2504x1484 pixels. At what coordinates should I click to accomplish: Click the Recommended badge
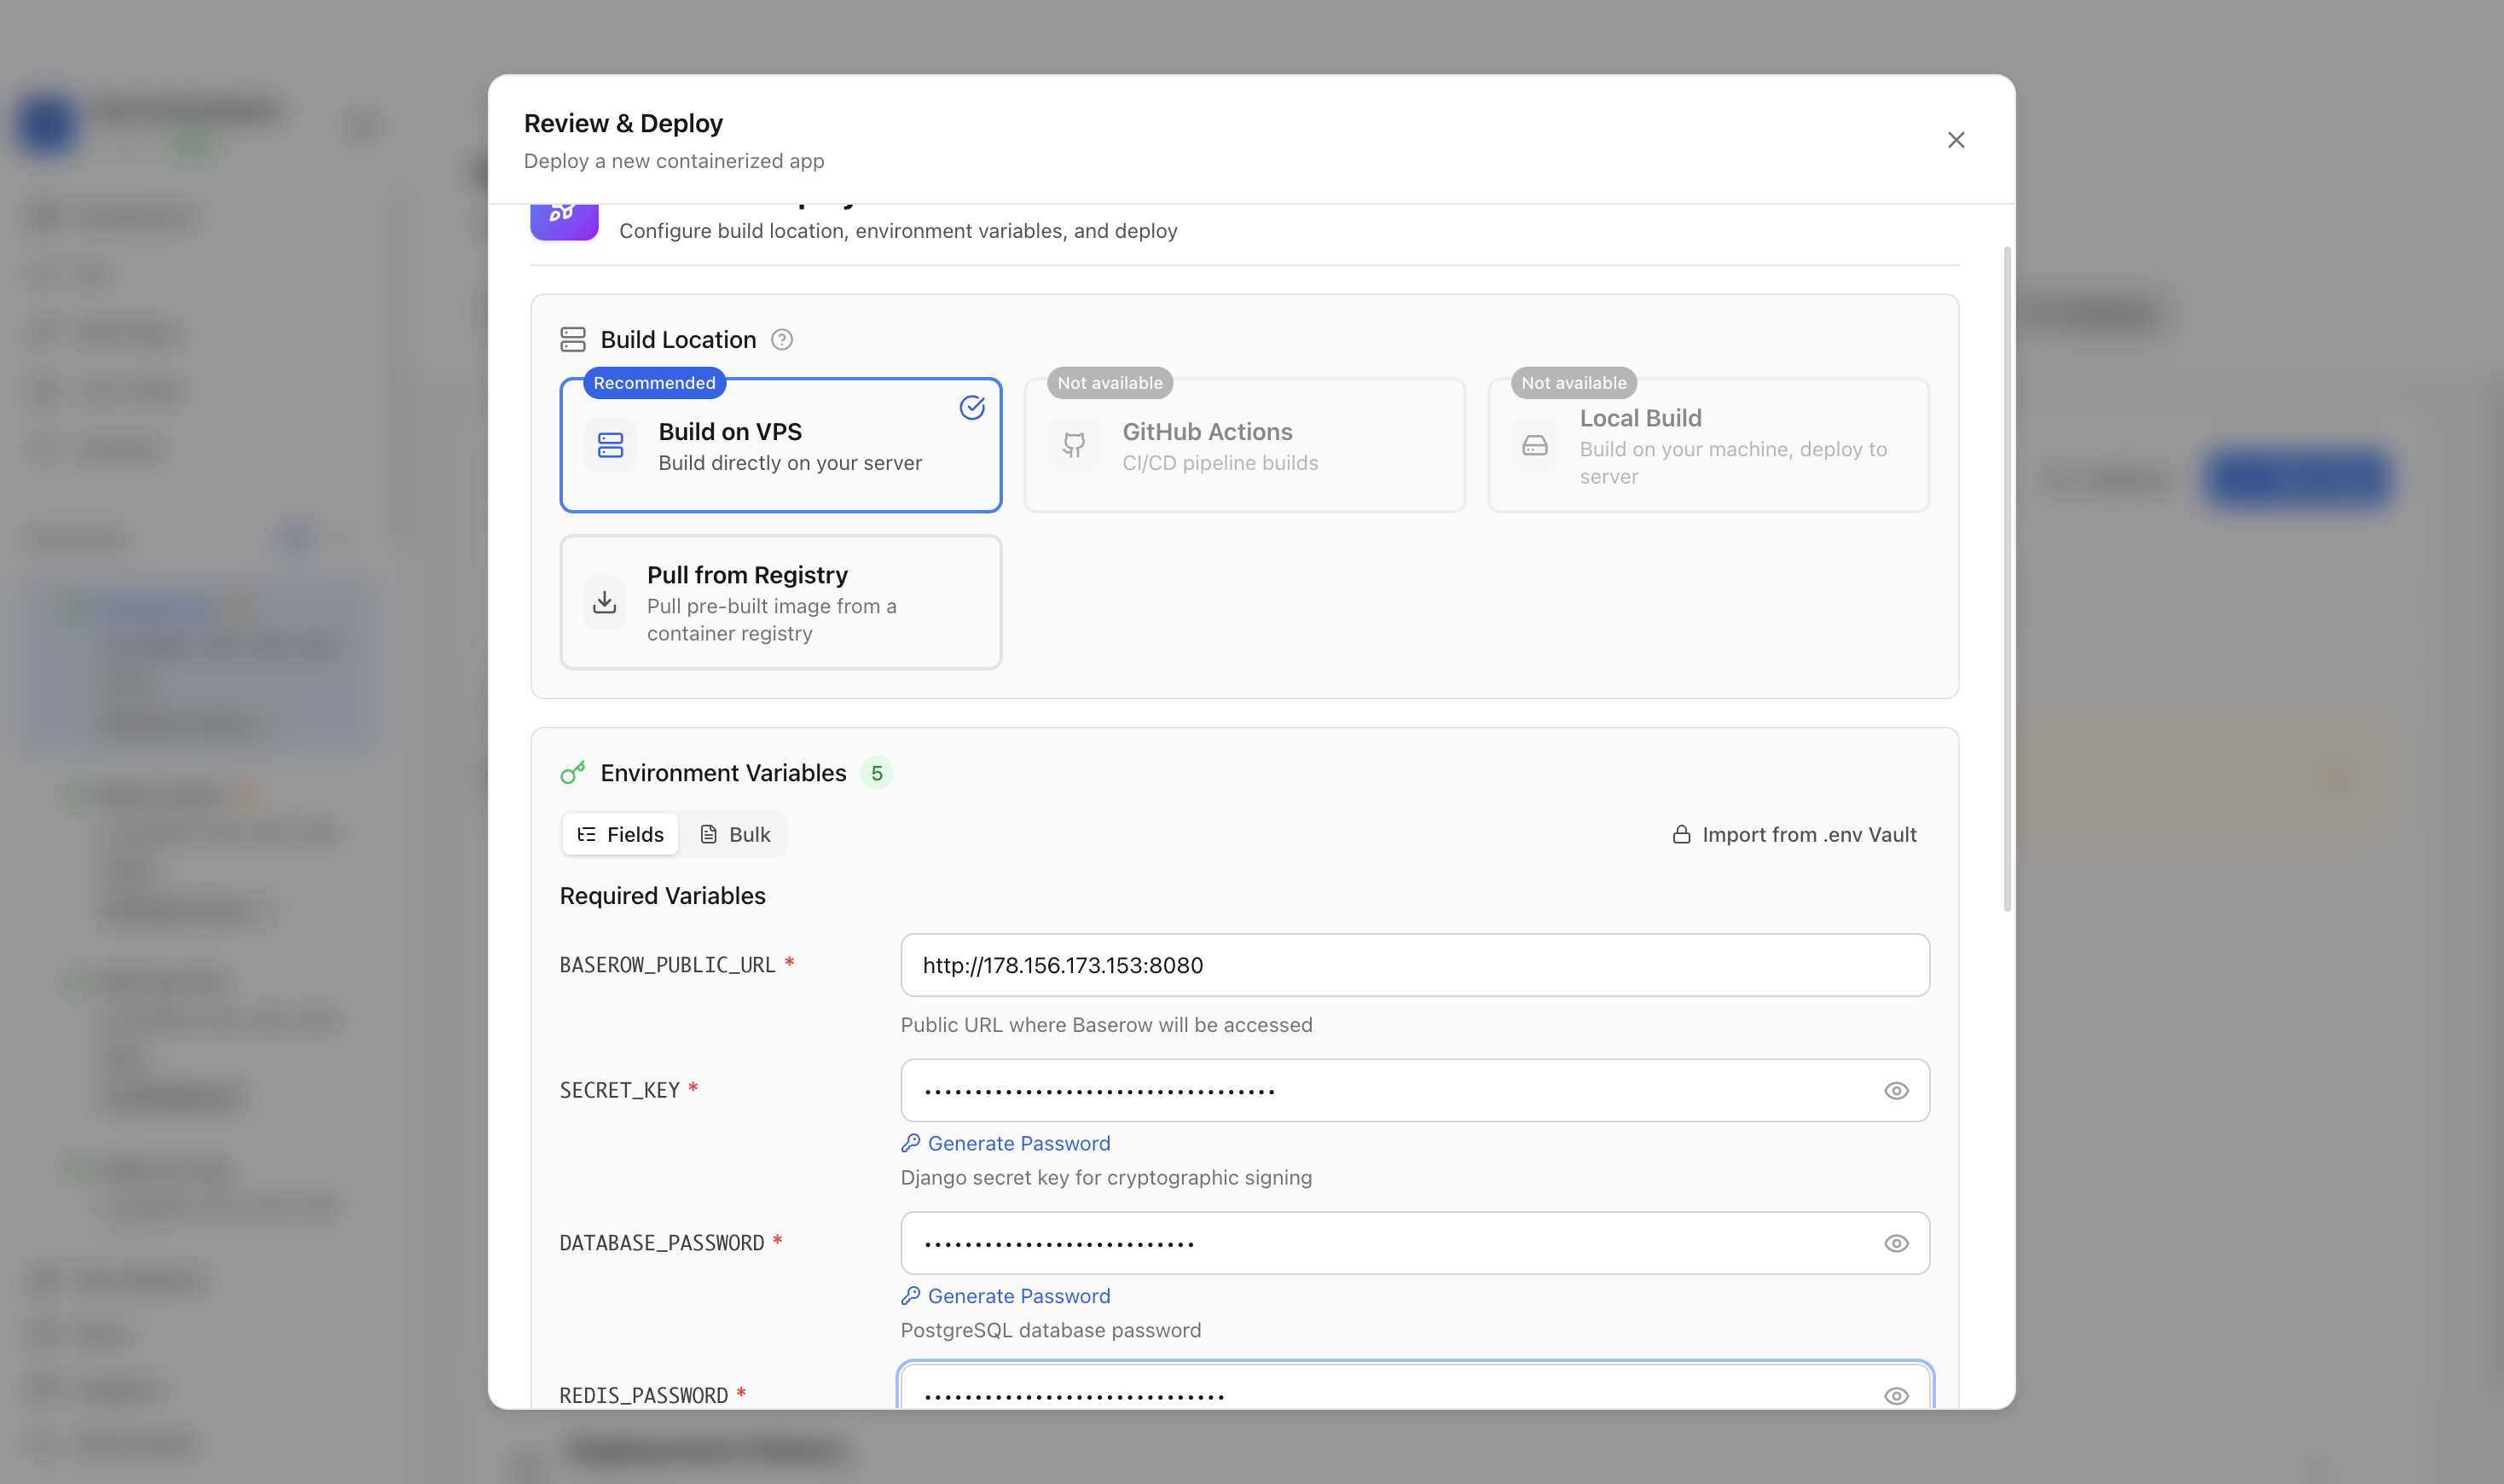click(655, 383)
